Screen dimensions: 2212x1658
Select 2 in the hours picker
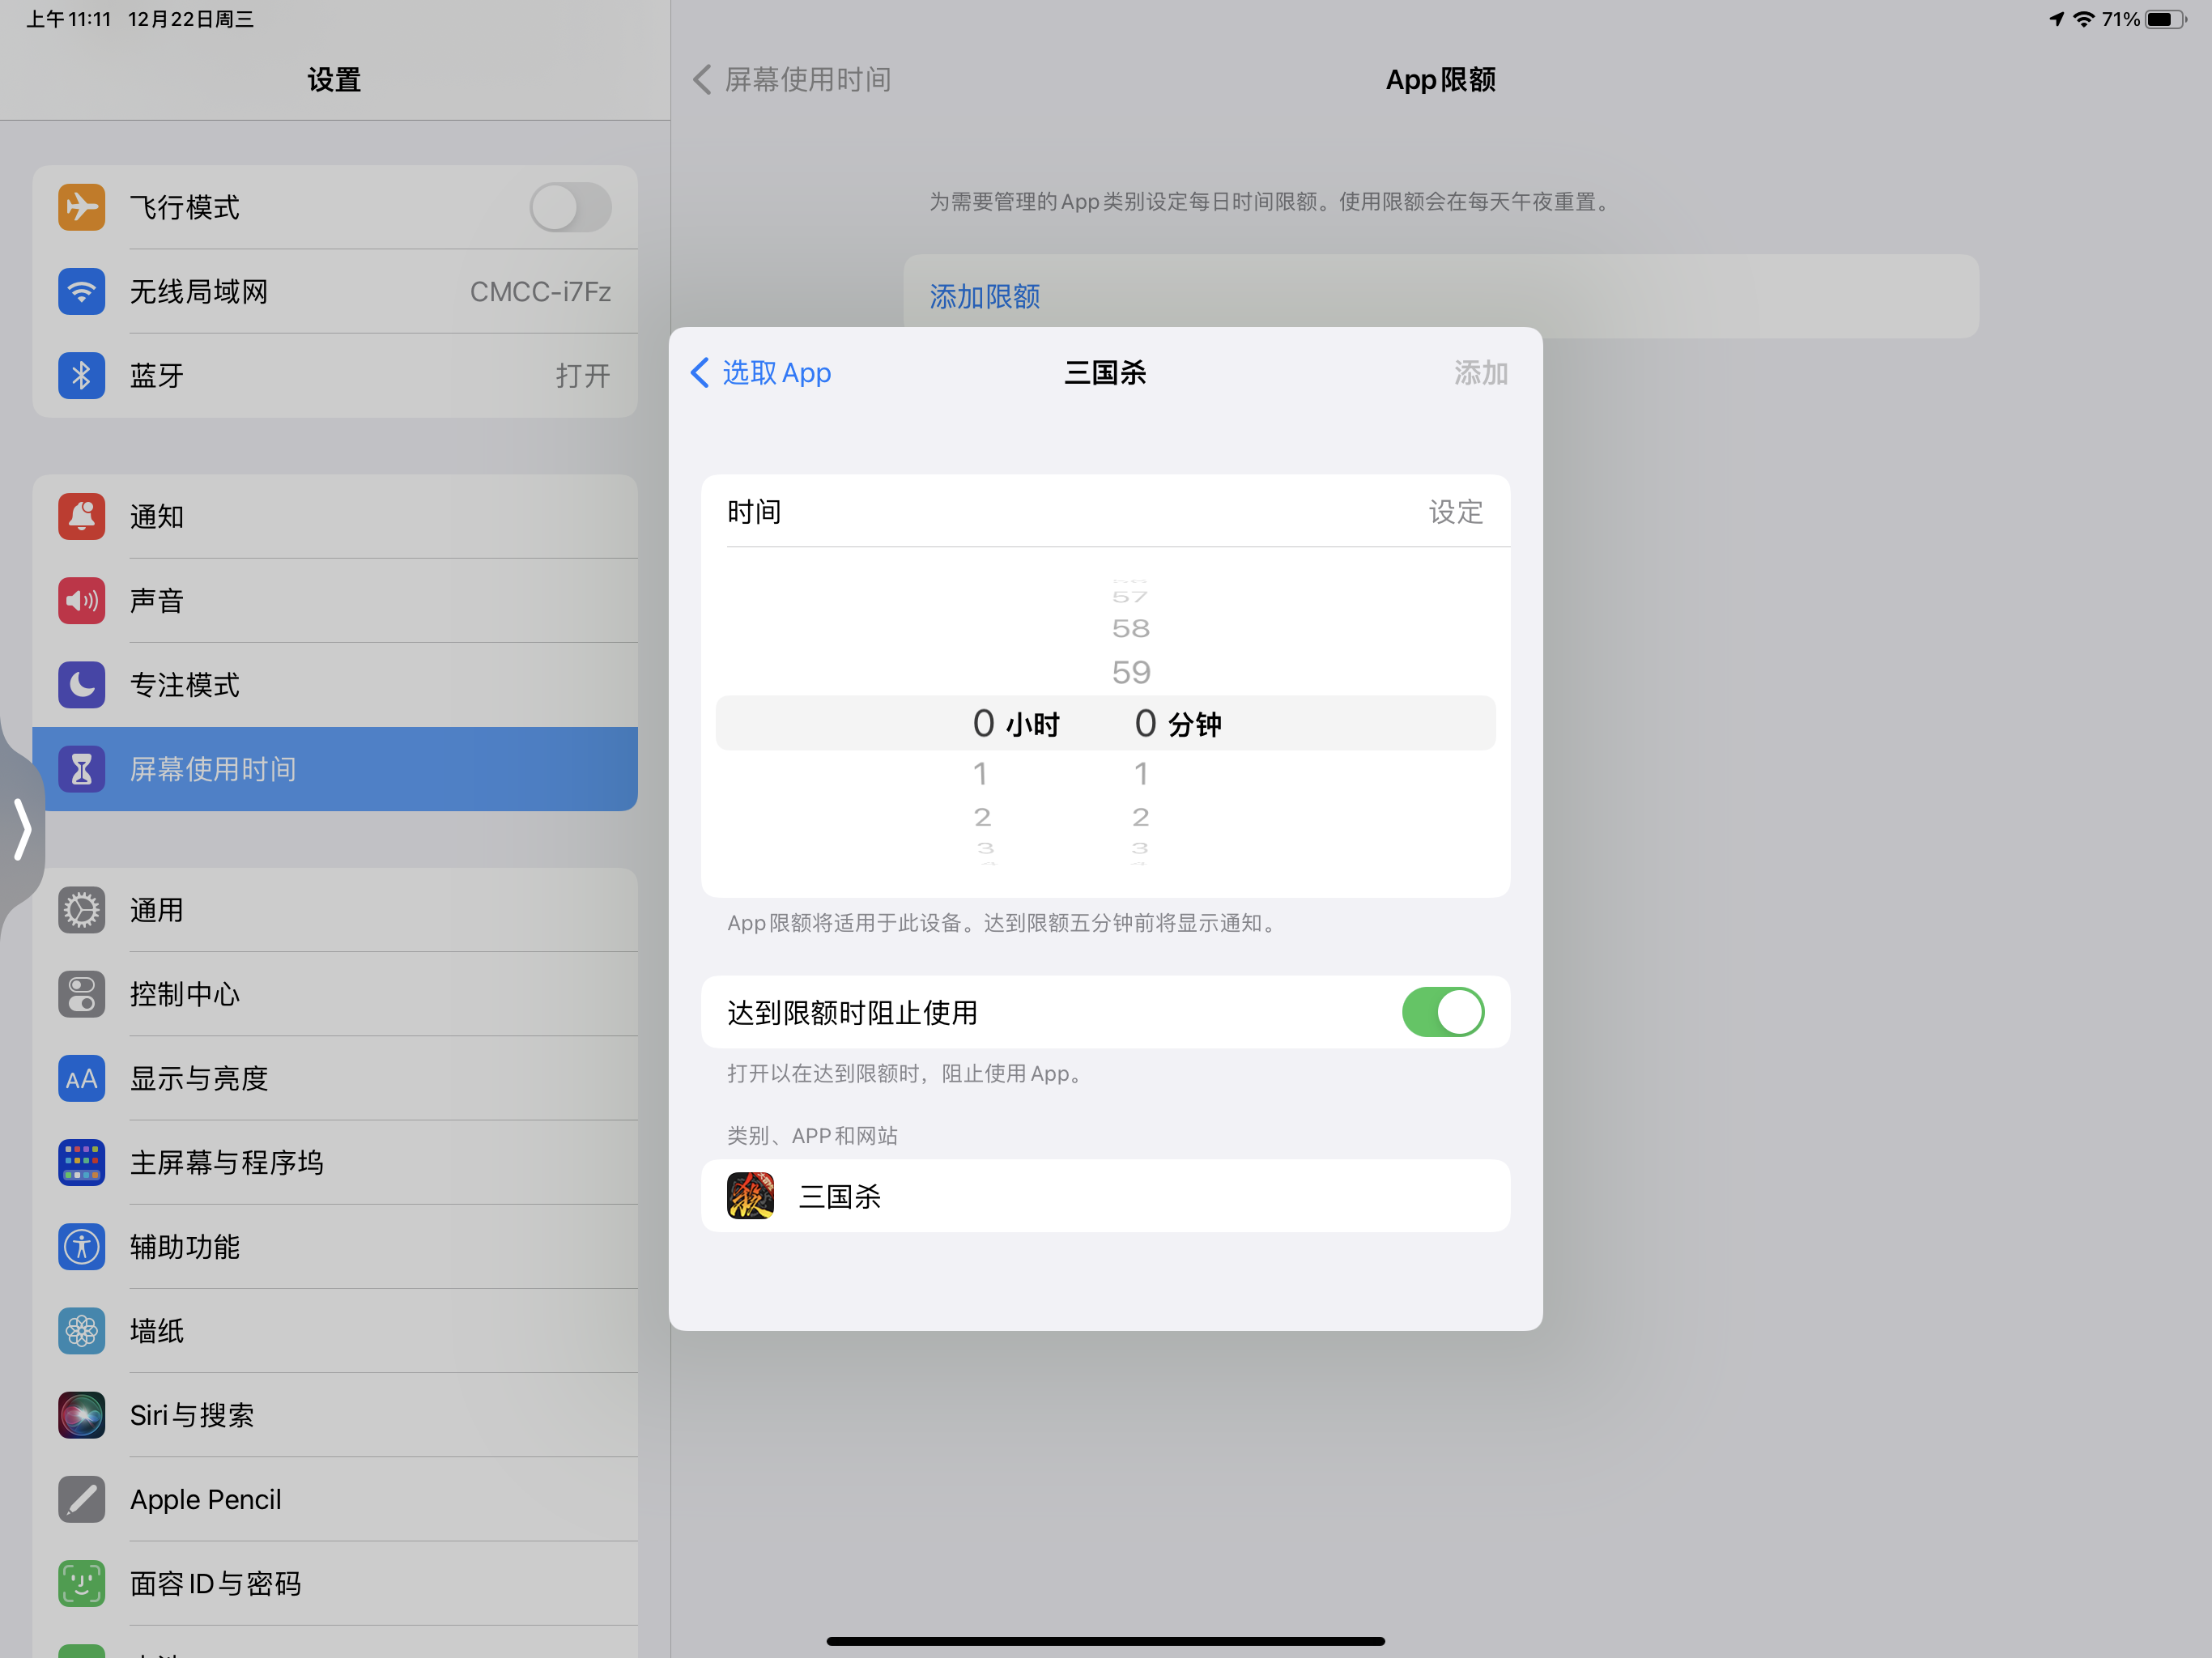coord(982,817)
